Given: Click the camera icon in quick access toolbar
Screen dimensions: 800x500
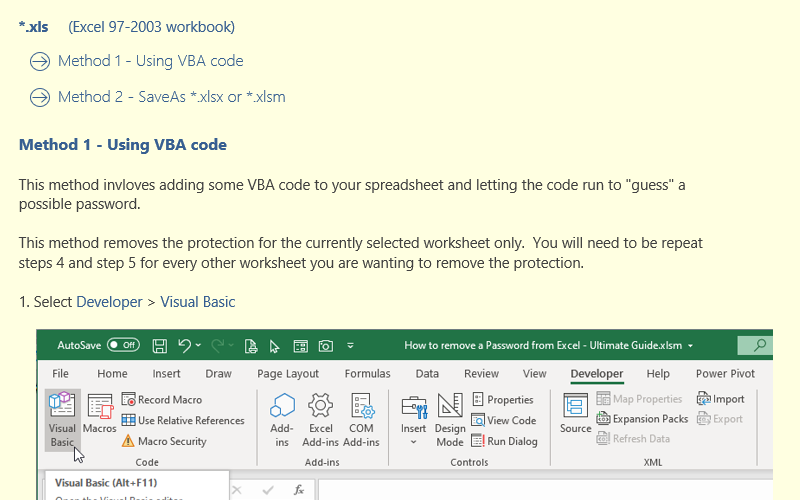Looking at the screenshot, I should pos(326,346).
